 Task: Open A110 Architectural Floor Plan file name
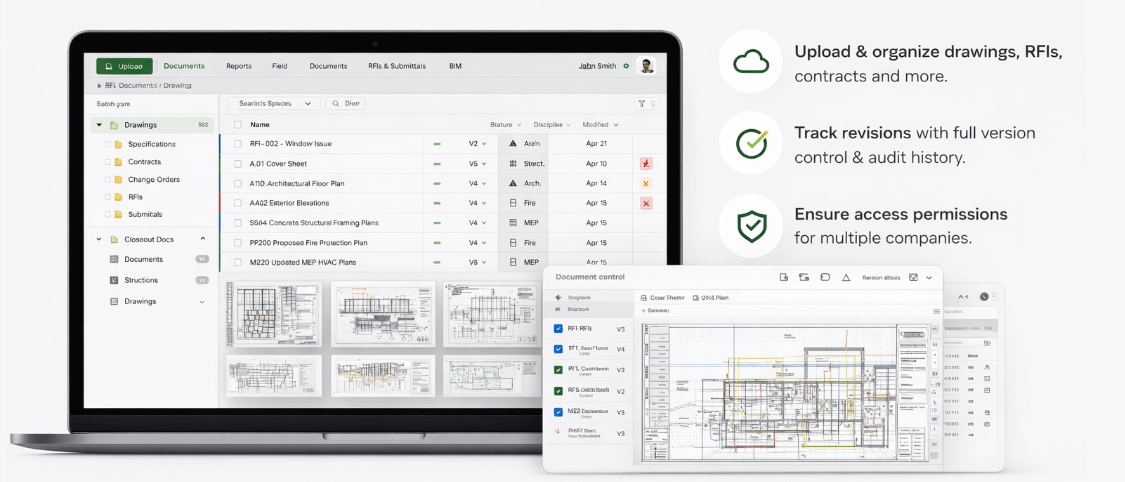pos(297,184)
